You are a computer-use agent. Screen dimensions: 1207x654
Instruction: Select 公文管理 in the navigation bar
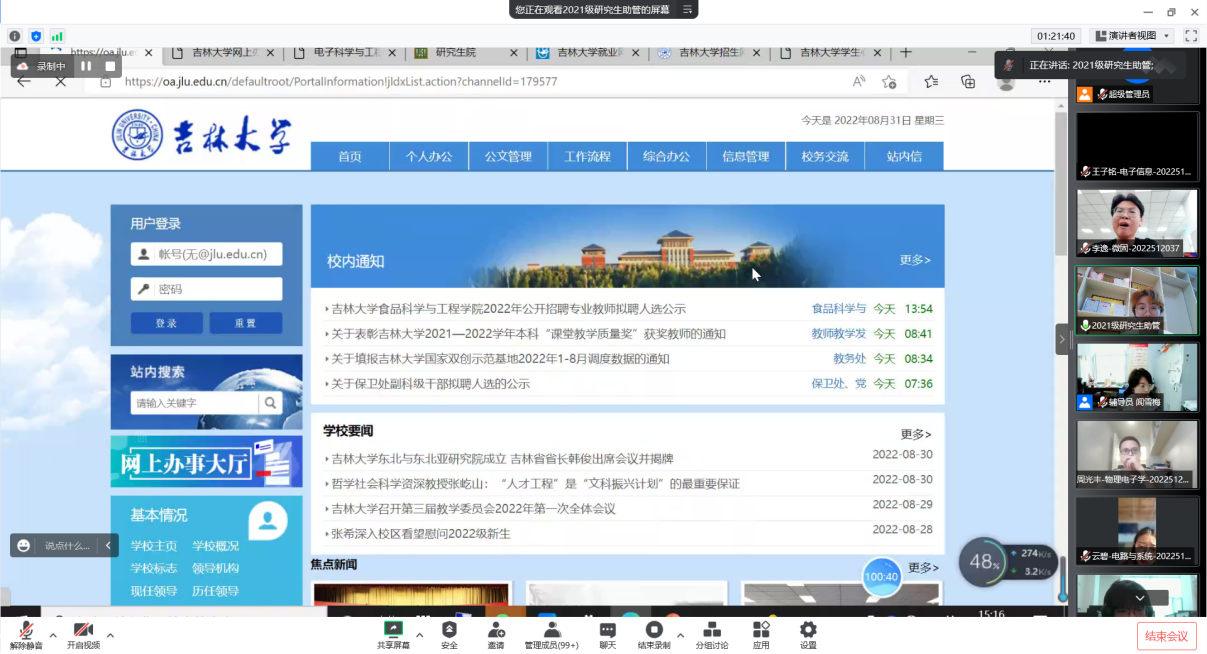click(x=508, y=156)
